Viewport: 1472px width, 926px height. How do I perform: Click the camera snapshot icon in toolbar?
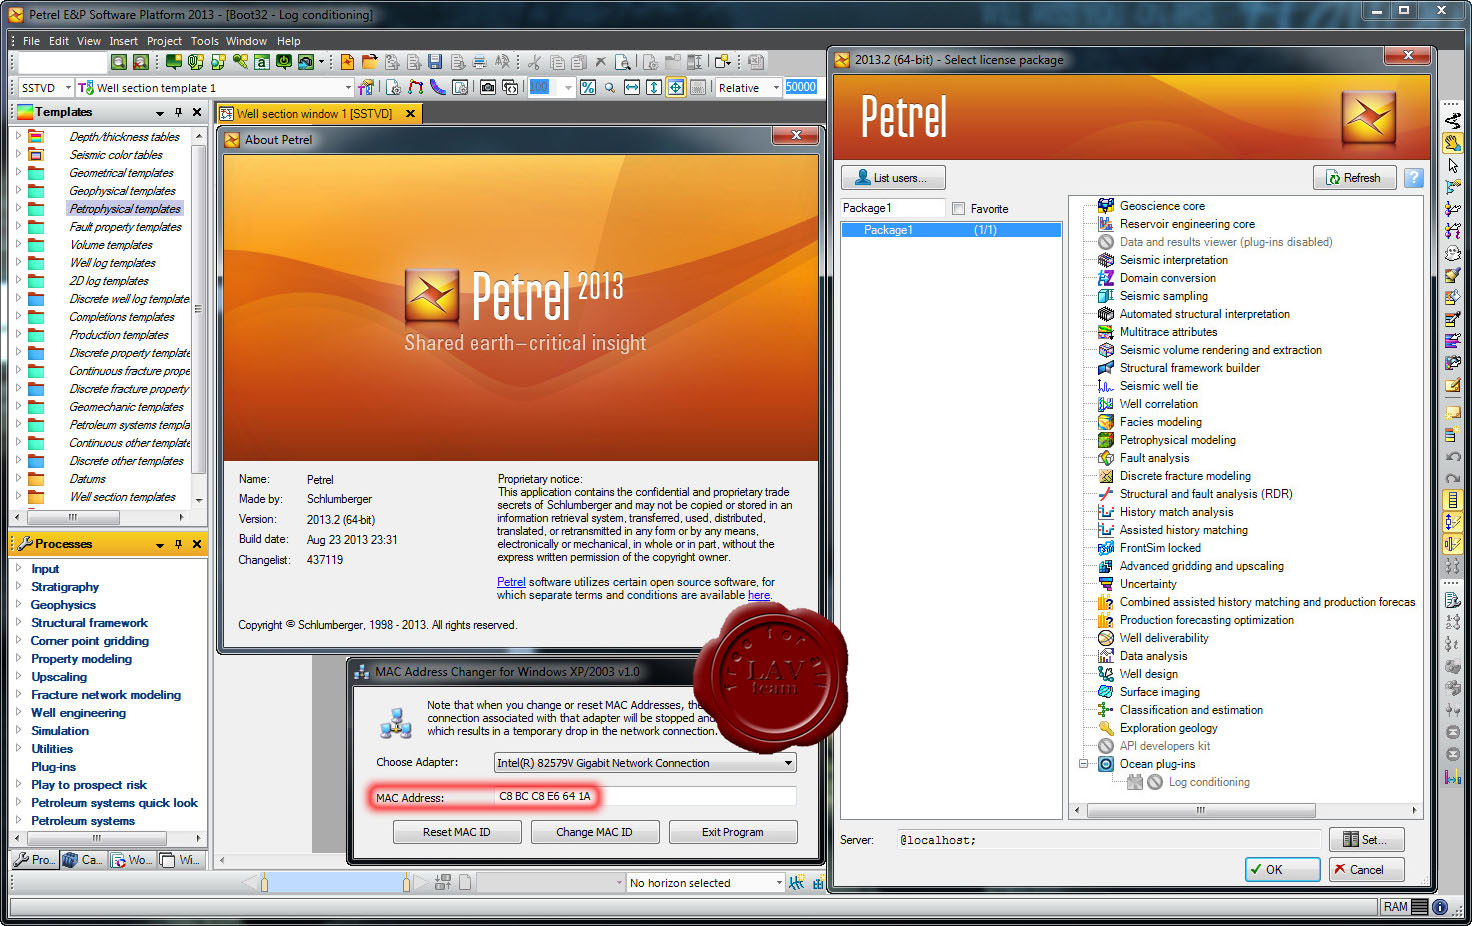(487, 88)
